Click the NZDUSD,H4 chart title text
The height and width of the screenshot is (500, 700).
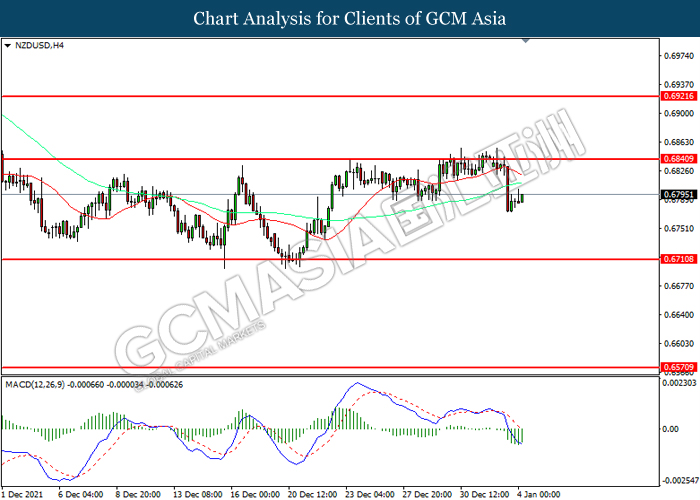(x=39, y=46)
